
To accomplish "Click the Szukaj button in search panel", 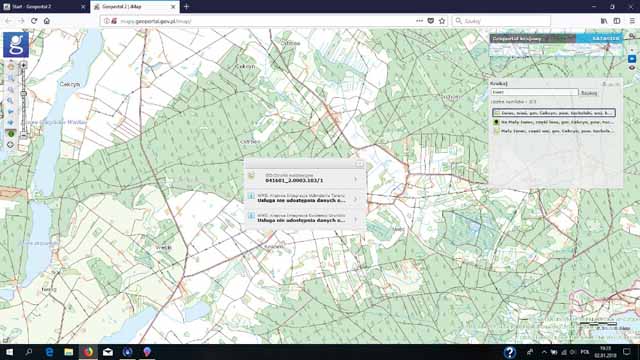I will (589, 93).
